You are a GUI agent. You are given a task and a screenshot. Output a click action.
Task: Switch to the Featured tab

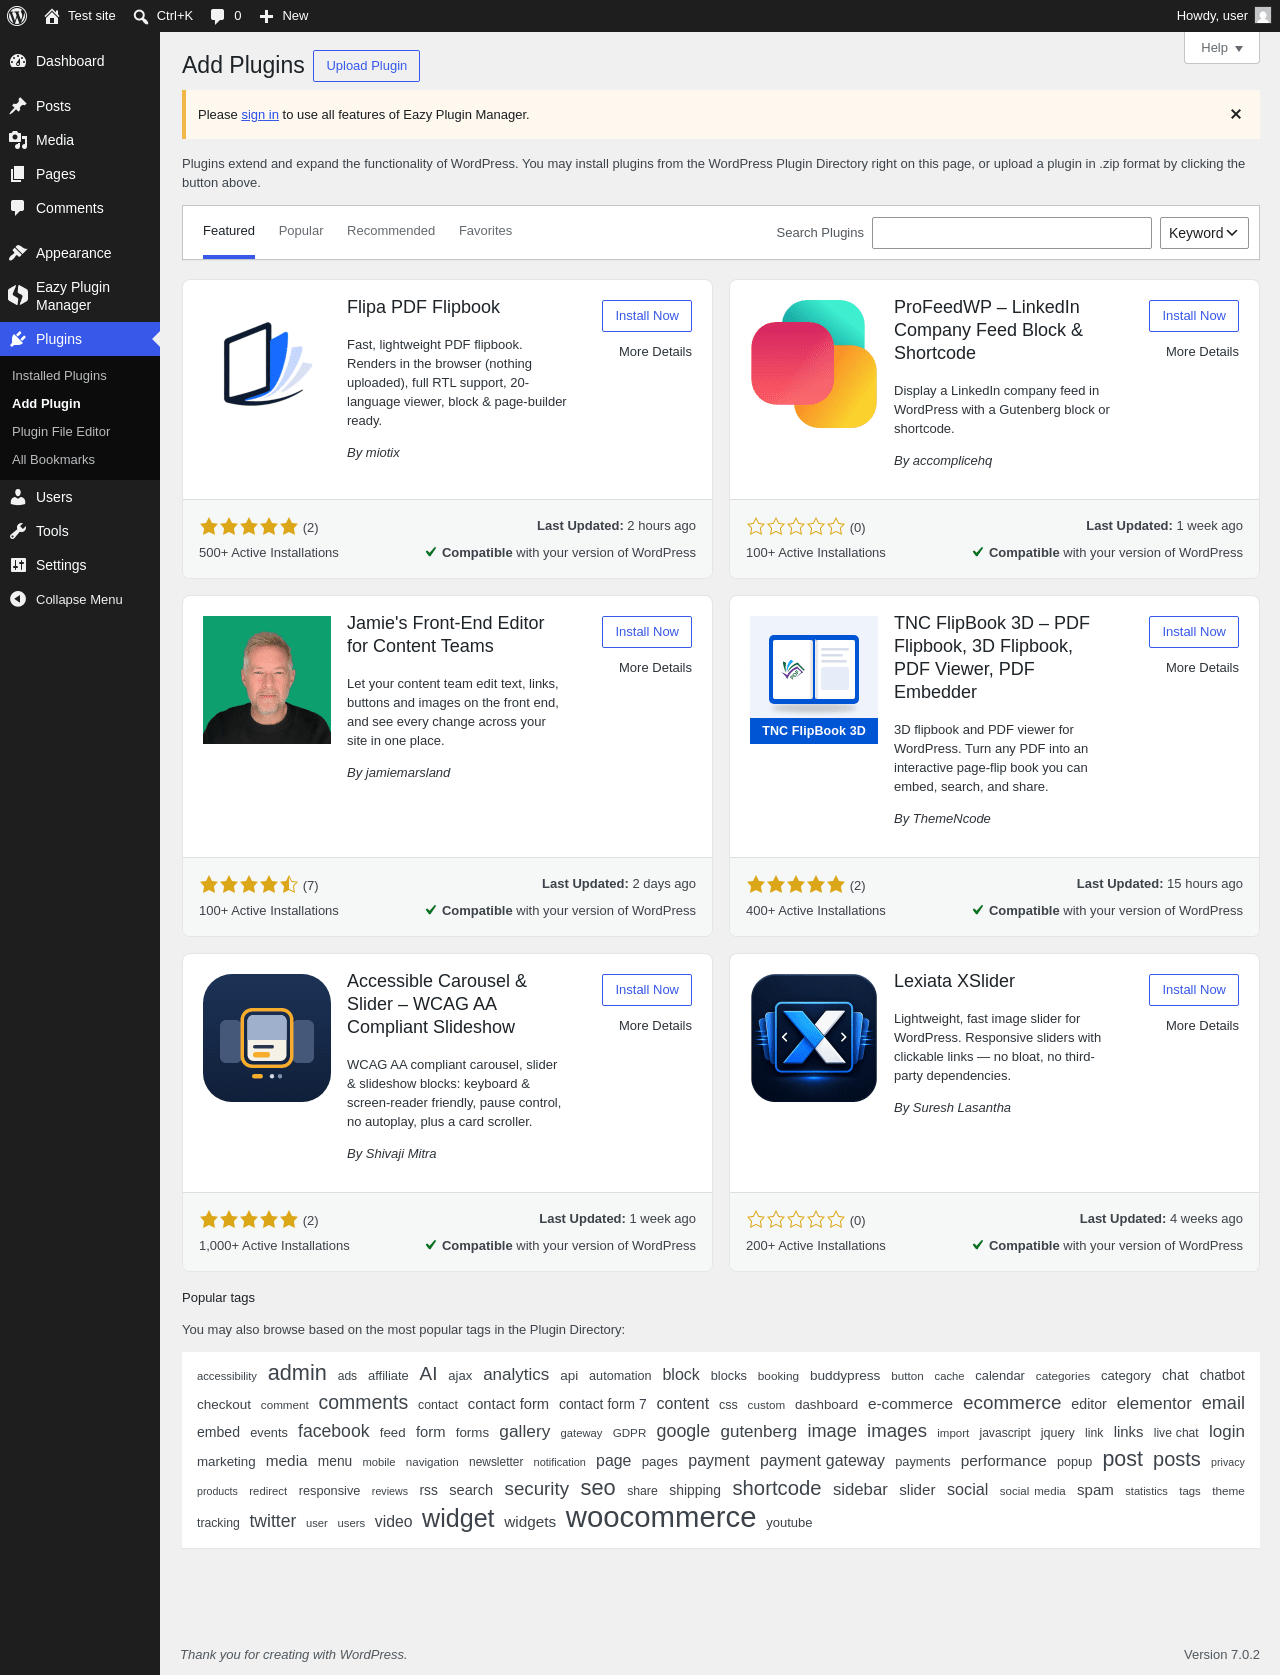(229, 231)
